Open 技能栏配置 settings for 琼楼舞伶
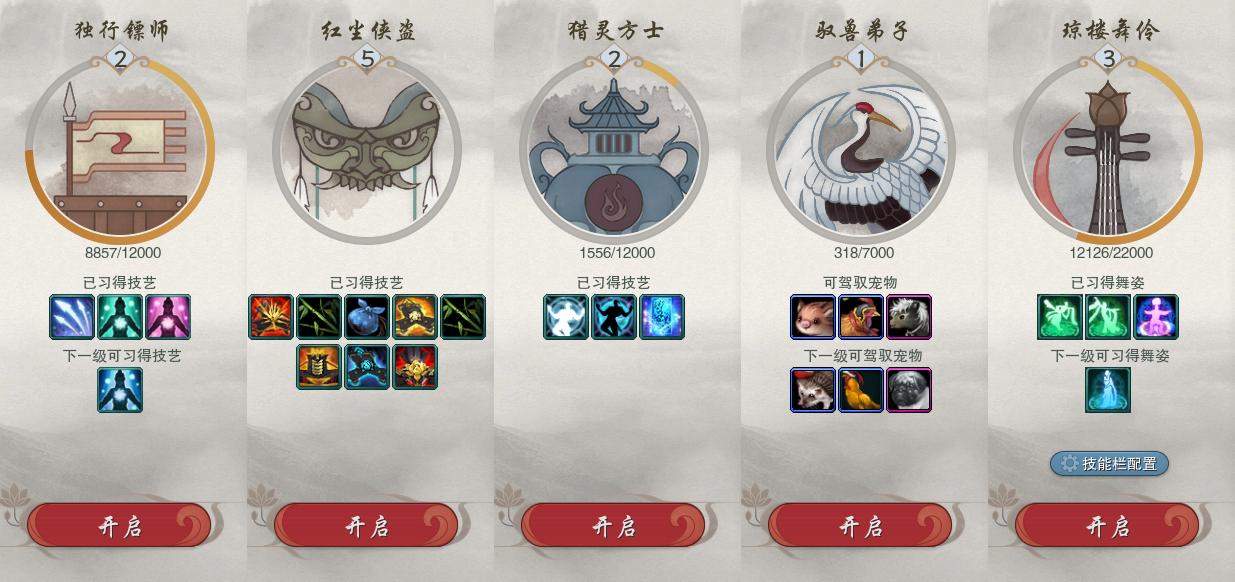The width and height of the screenshot is (1235, 582). [x=1109, y=463]
